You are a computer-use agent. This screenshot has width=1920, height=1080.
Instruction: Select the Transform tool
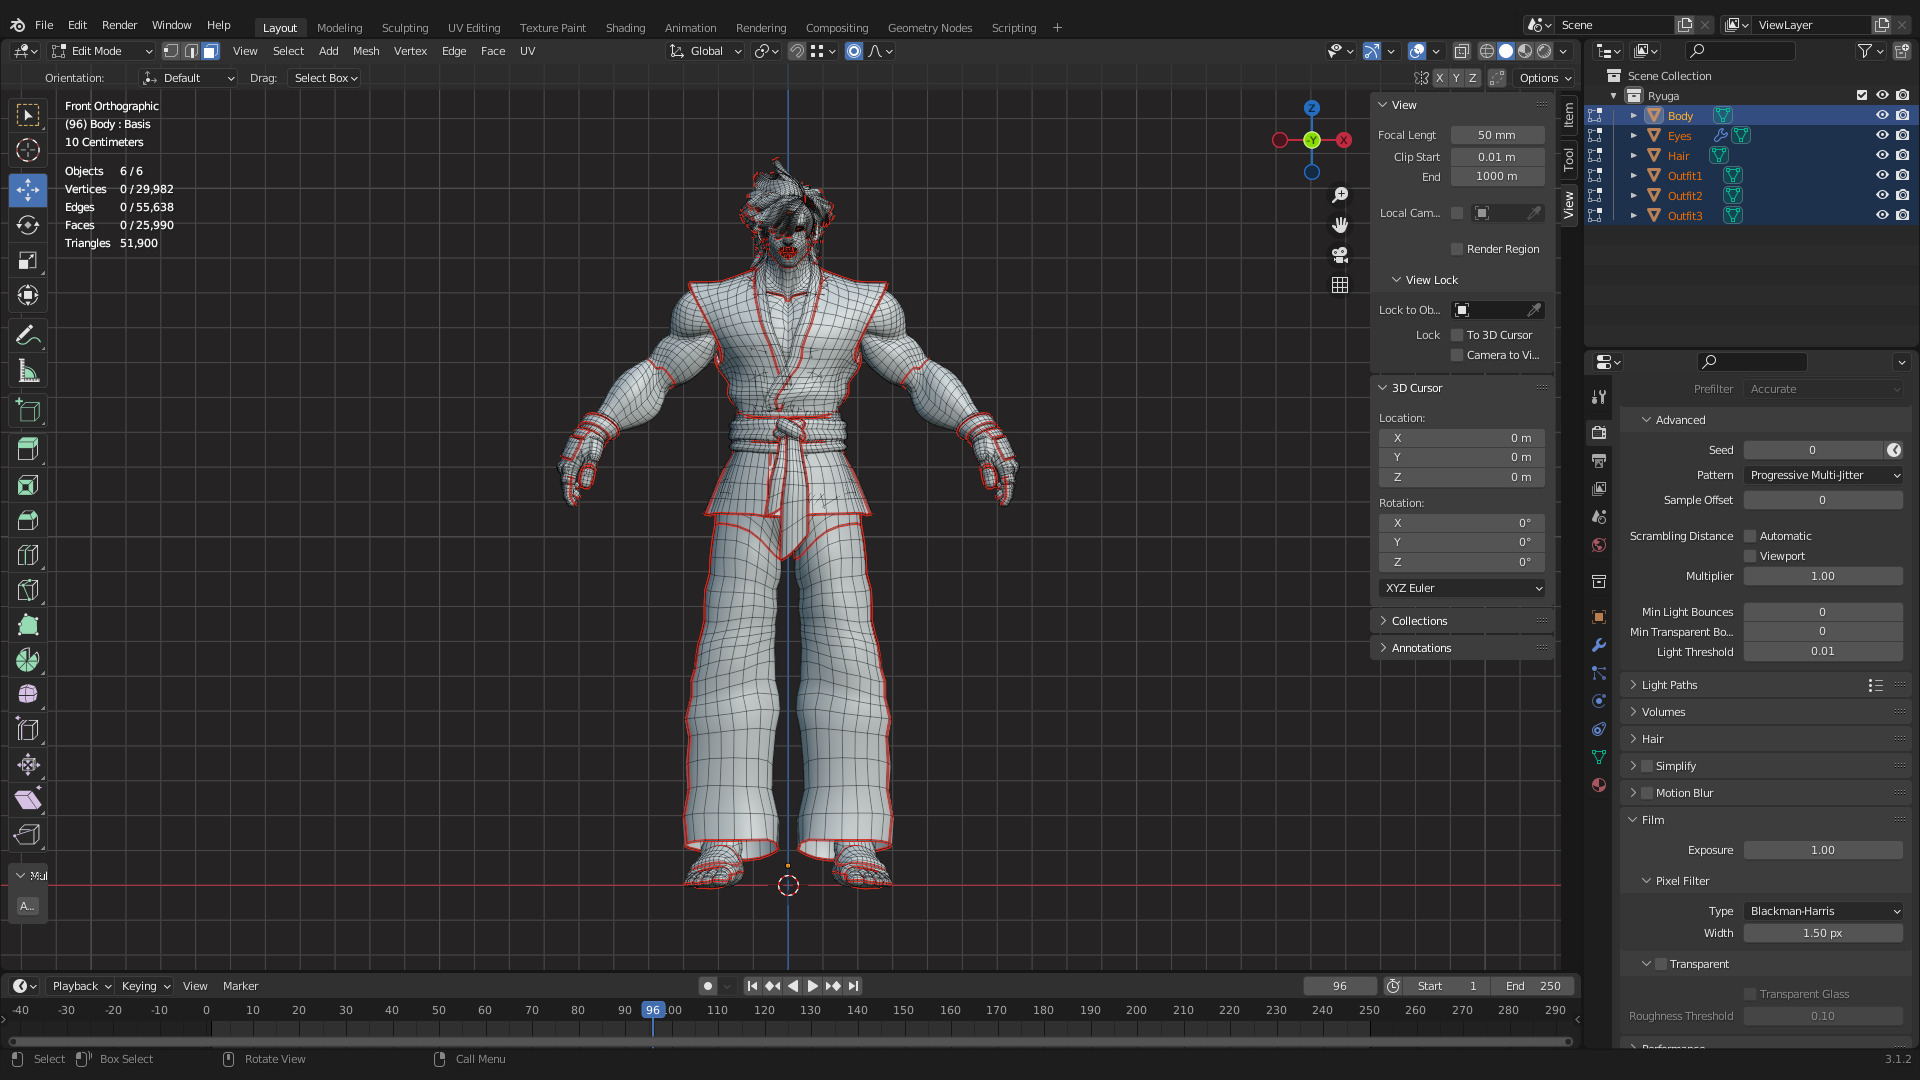pyautogui.click(x=28, y=296)
